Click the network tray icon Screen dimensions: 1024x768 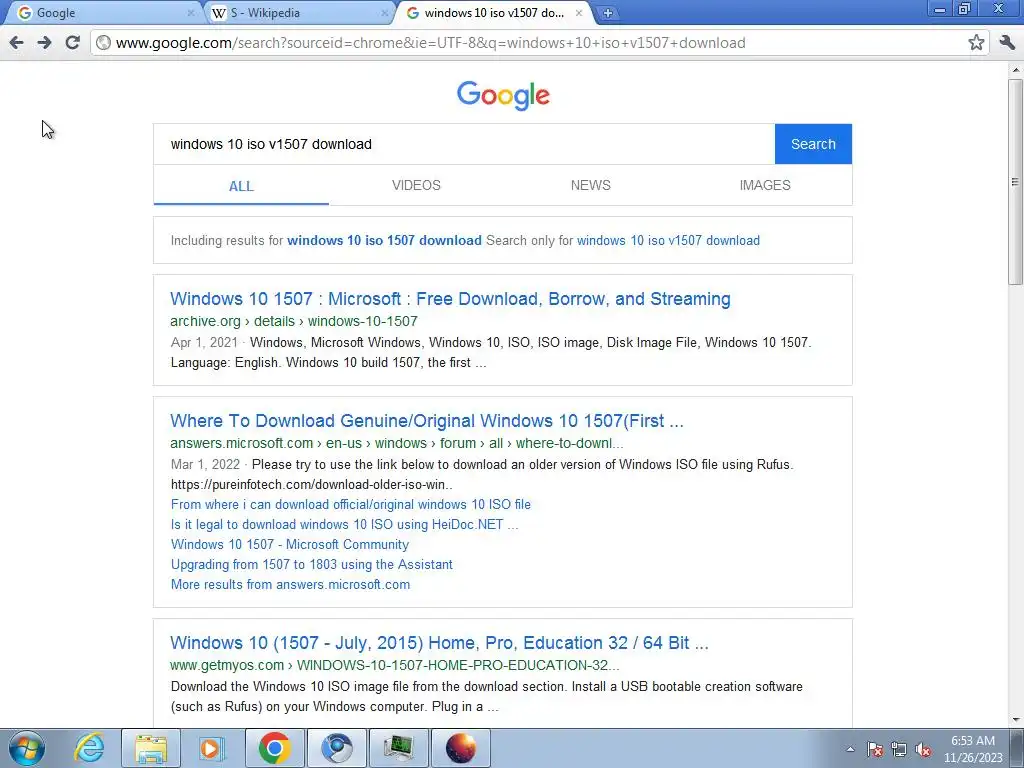(x=899, y=749)
